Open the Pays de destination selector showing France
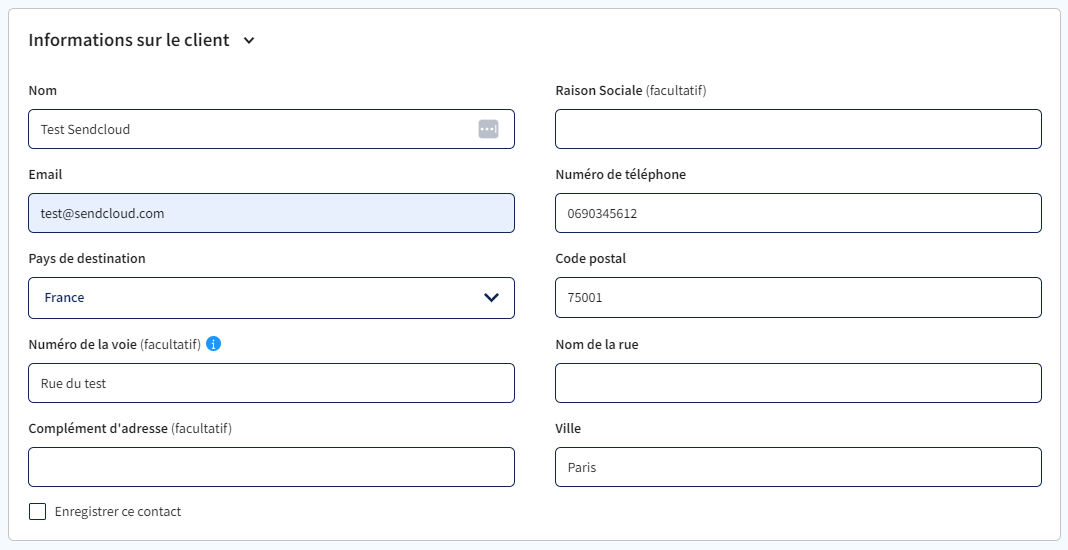 point(271,298)
